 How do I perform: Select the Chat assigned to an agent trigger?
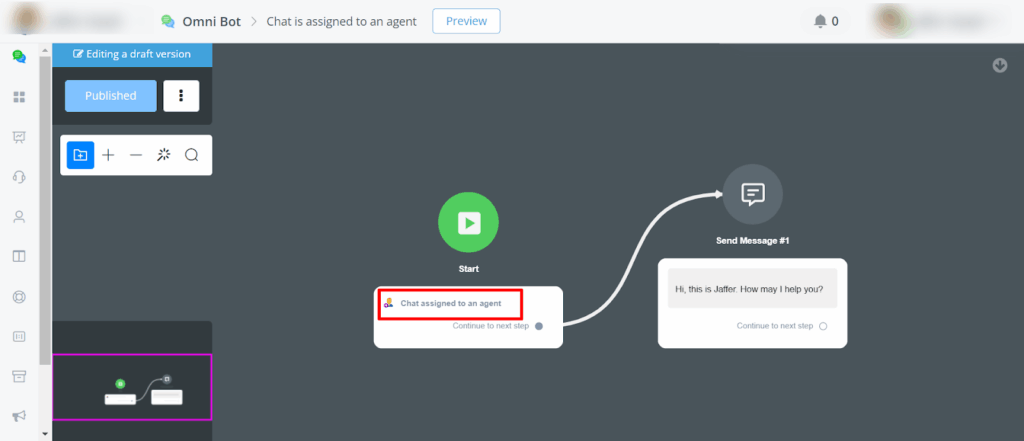[x=450, y=303]
